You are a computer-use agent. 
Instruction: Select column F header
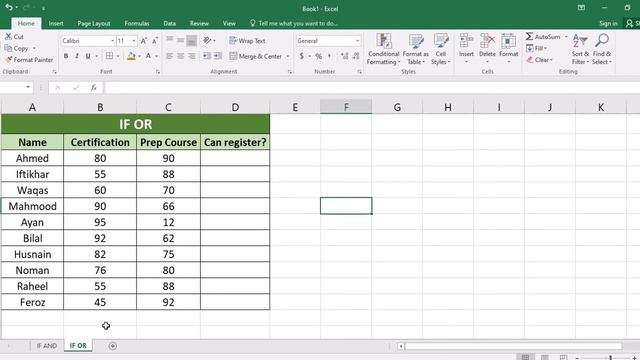pyautogui.click(x=346, y=107)
